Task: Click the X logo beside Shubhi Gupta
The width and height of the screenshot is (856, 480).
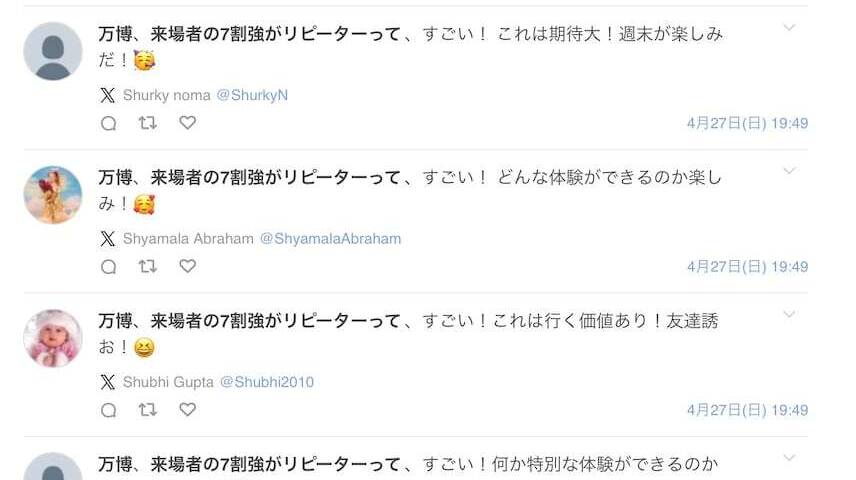Action: pyautogui.click(x=108, y=382)
